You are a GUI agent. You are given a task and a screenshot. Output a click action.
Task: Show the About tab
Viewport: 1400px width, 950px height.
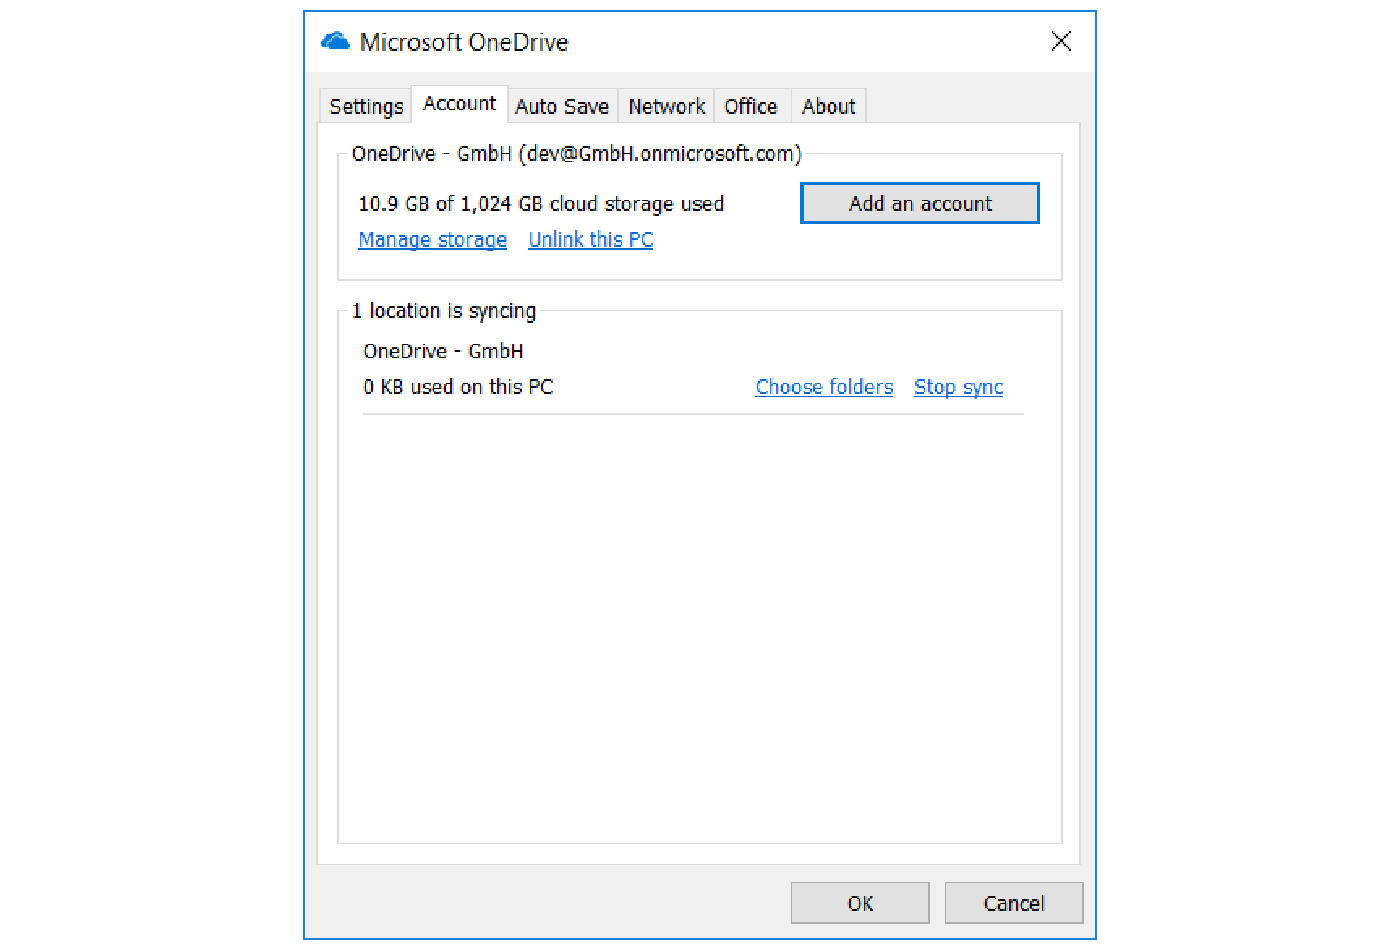(x=828, y=106)
